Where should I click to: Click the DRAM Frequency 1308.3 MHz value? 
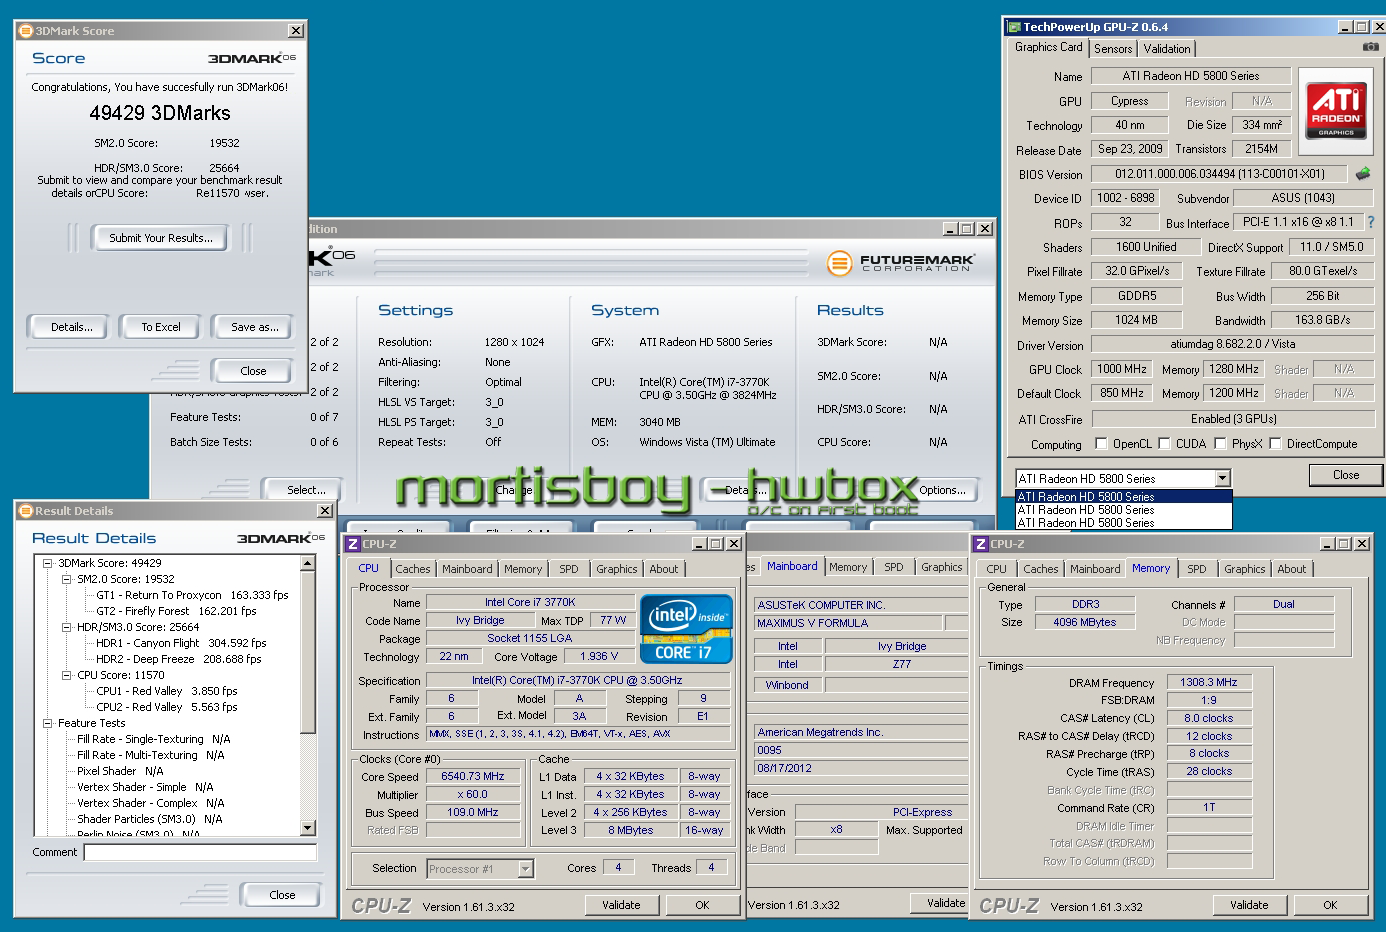[1209, 682]
